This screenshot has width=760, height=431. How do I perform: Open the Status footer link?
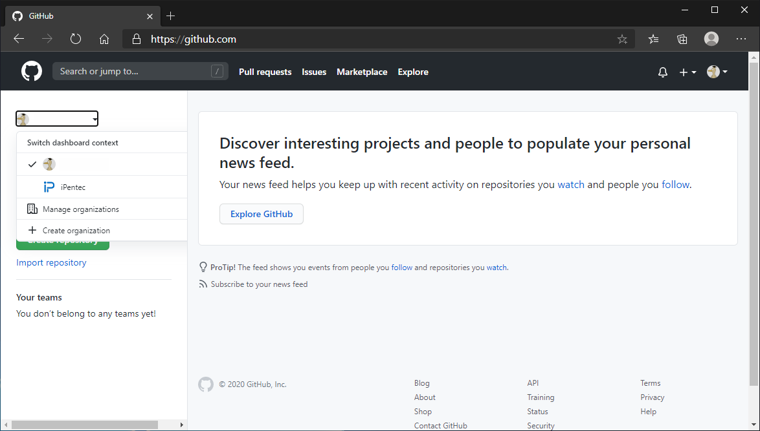point(538,411)
